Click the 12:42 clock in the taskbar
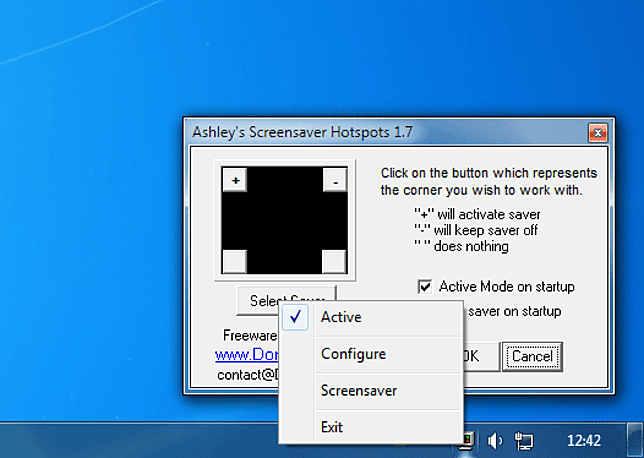Viewport: 644px width, 458px height. click(585, 440)
